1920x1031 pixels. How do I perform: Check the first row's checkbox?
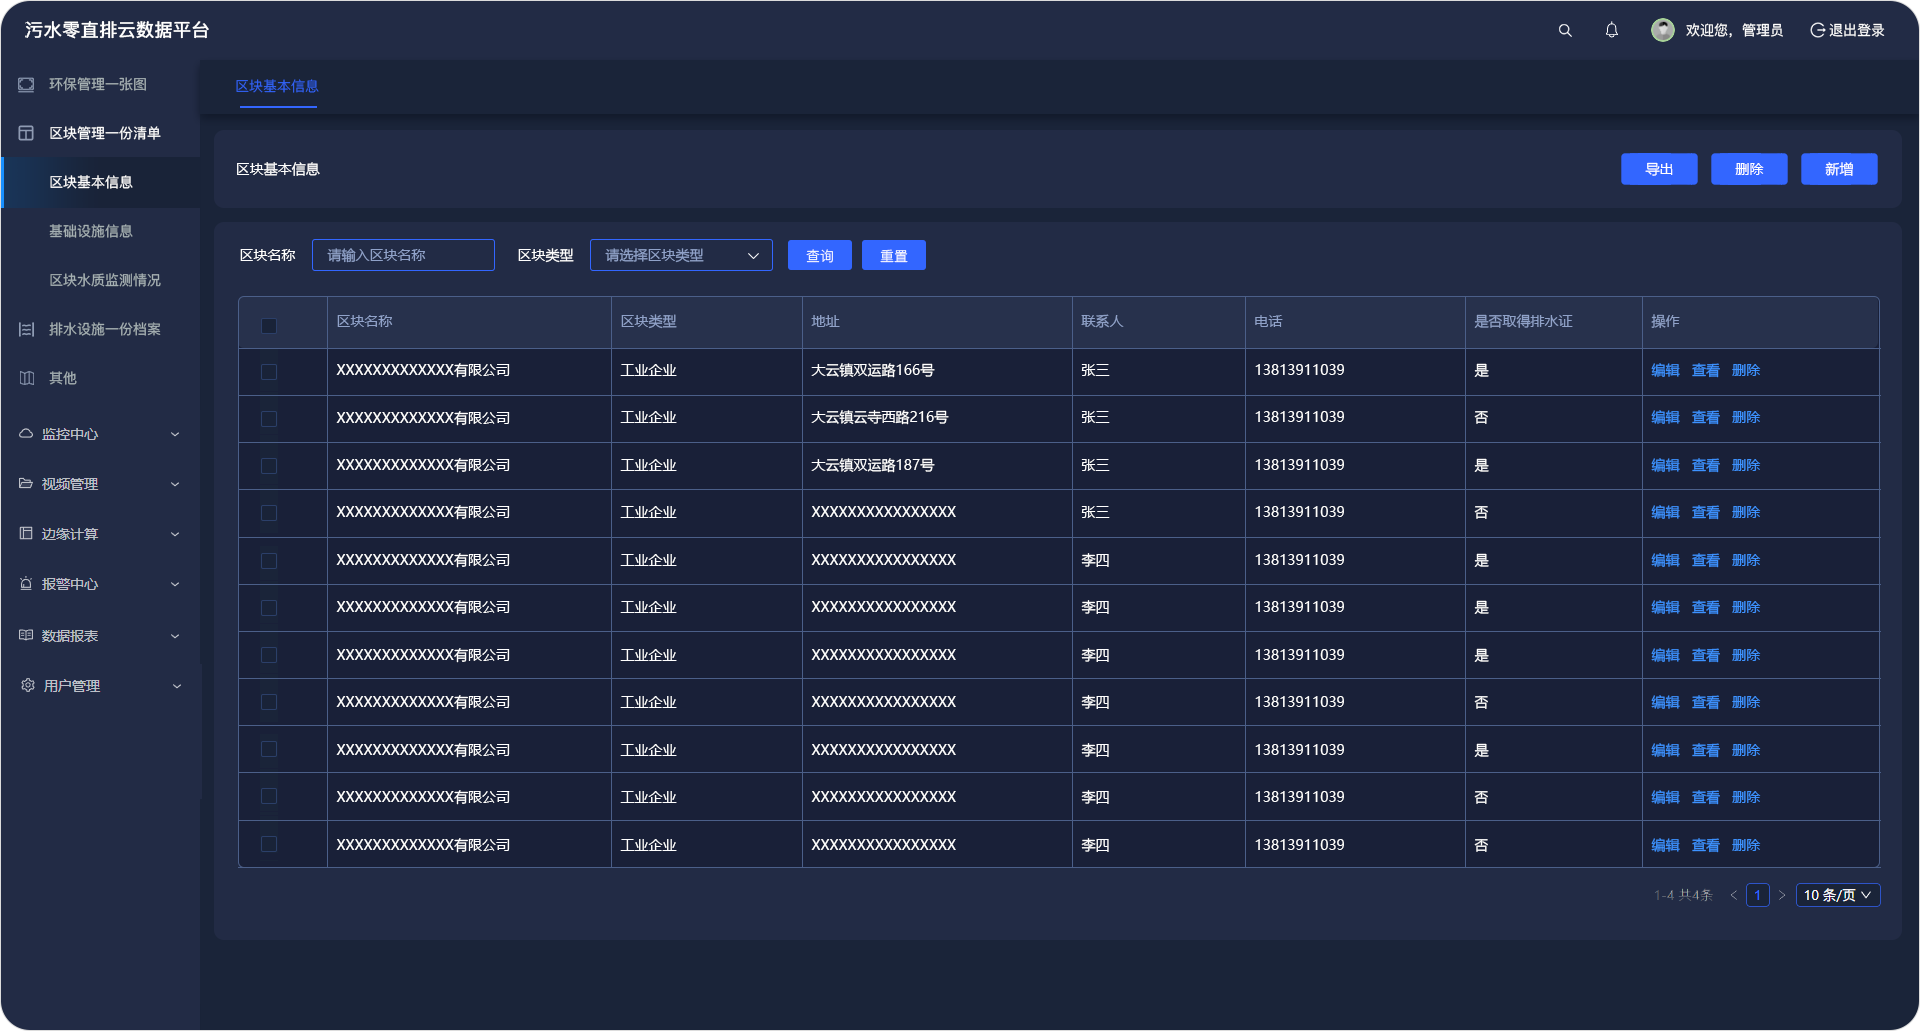click(x=269, y=372)
